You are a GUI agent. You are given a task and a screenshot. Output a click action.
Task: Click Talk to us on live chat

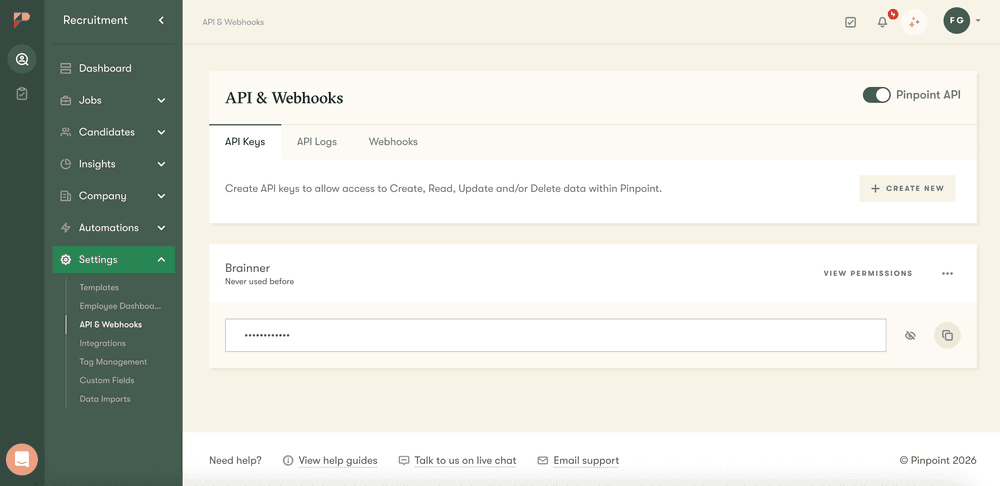pyautogui.click(x=466, y=460)
